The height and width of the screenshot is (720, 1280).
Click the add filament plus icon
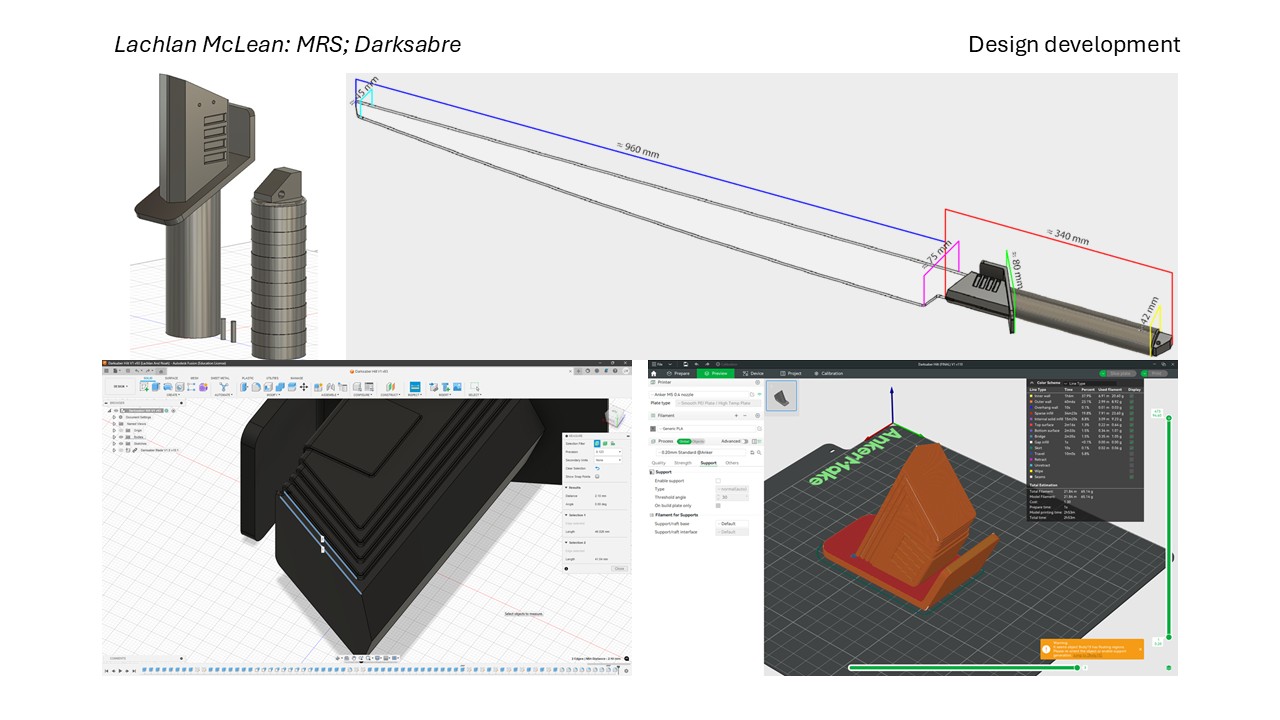736,415
